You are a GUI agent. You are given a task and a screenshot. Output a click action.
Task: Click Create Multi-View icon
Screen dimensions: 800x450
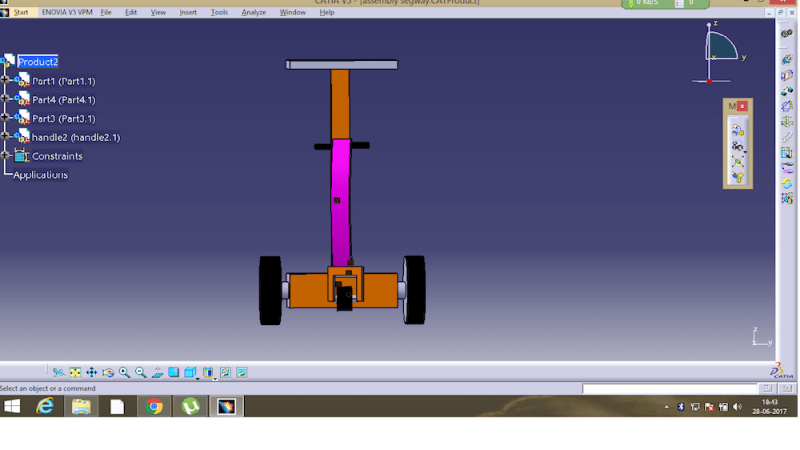coord(174,372)
